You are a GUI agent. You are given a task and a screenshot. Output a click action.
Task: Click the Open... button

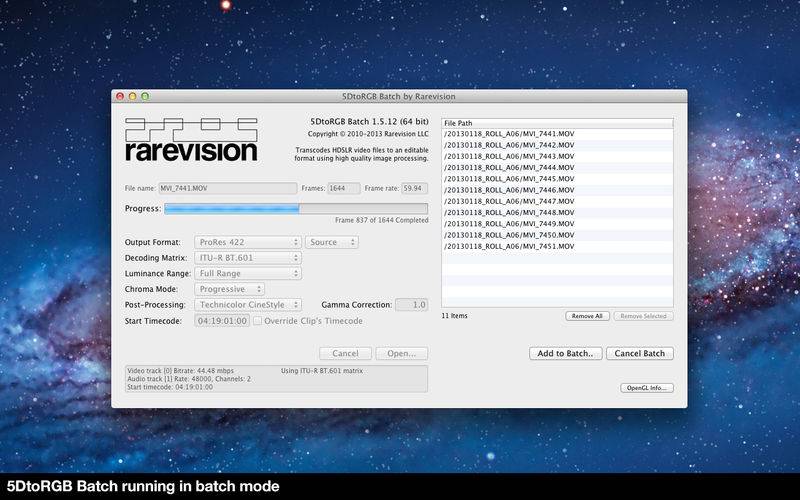click(x=402, y=354)
